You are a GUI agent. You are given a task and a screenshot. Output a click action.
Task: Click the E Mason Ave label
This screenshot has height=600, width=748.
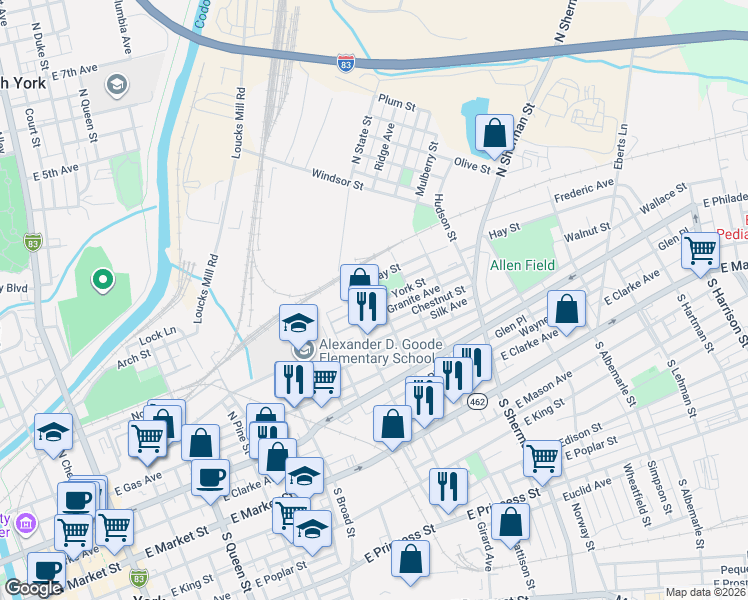pos(543,390)
